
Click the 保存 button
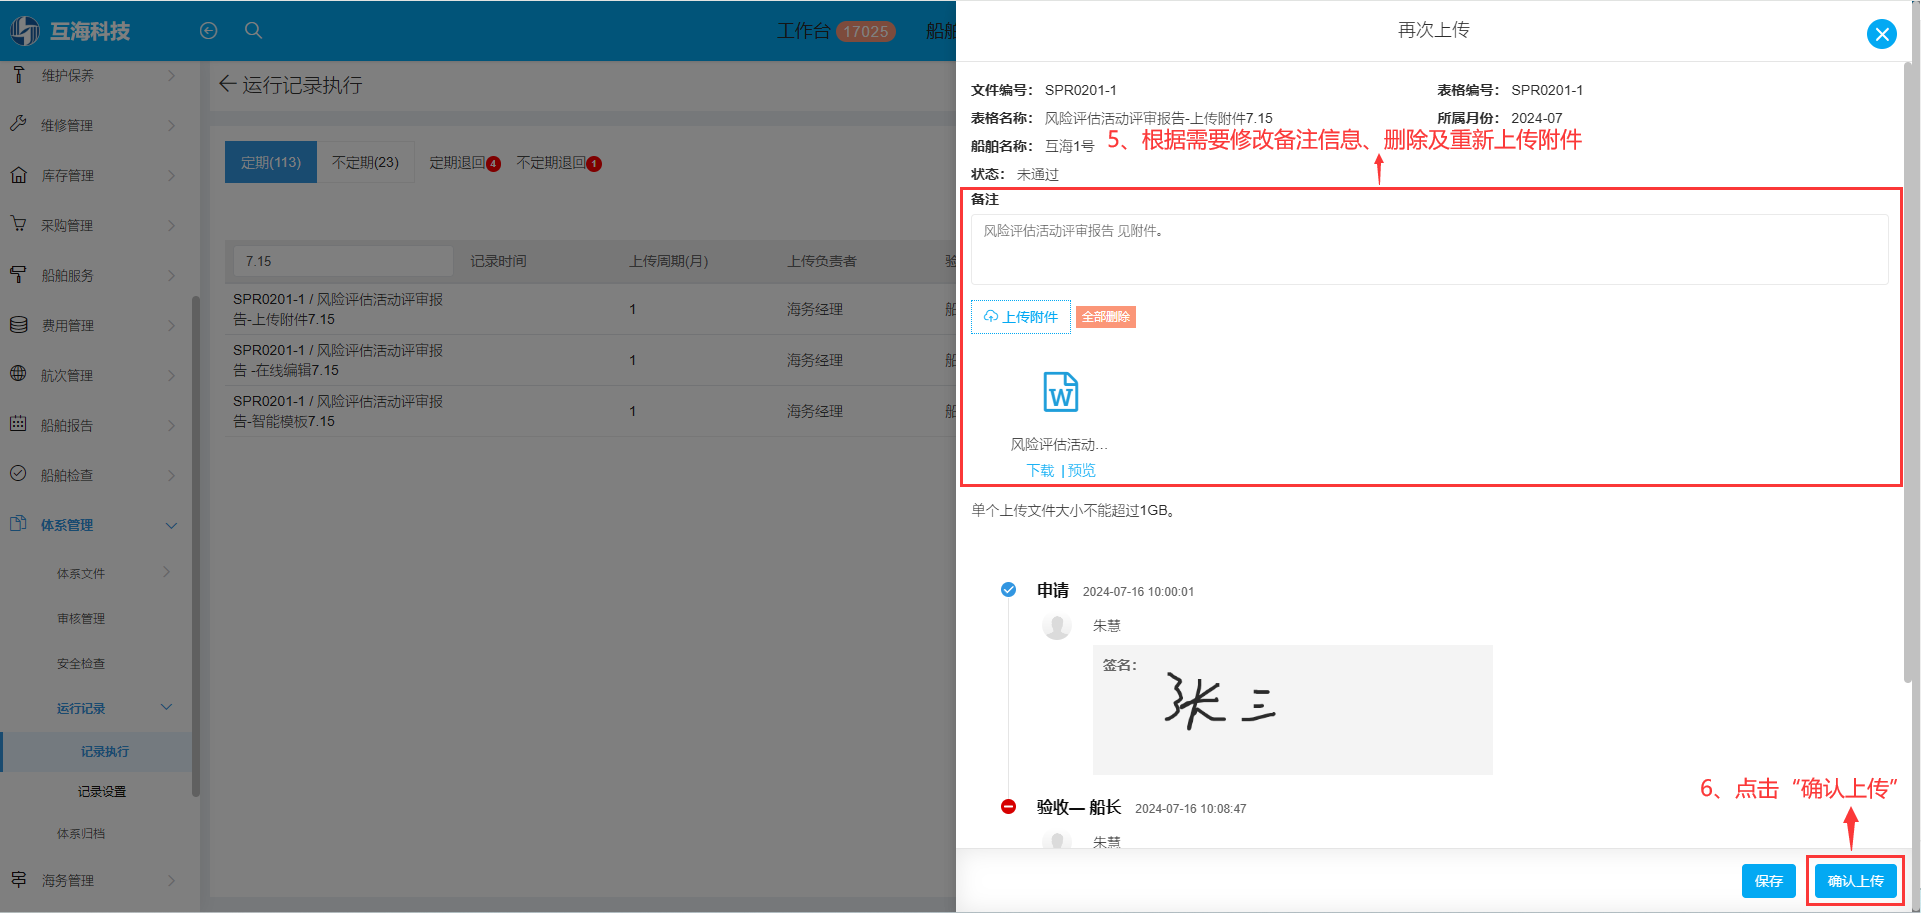click(1769, 881)
